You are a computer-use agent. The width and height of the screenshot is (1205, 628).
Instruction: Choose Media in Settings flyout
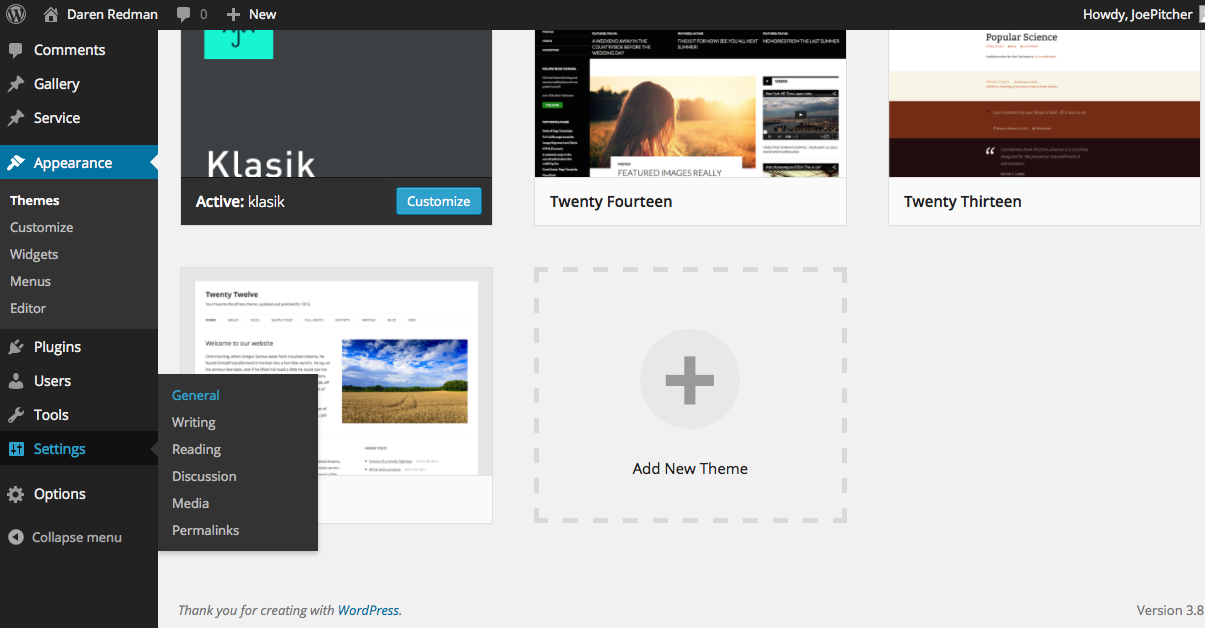click(x=190, y=503)
